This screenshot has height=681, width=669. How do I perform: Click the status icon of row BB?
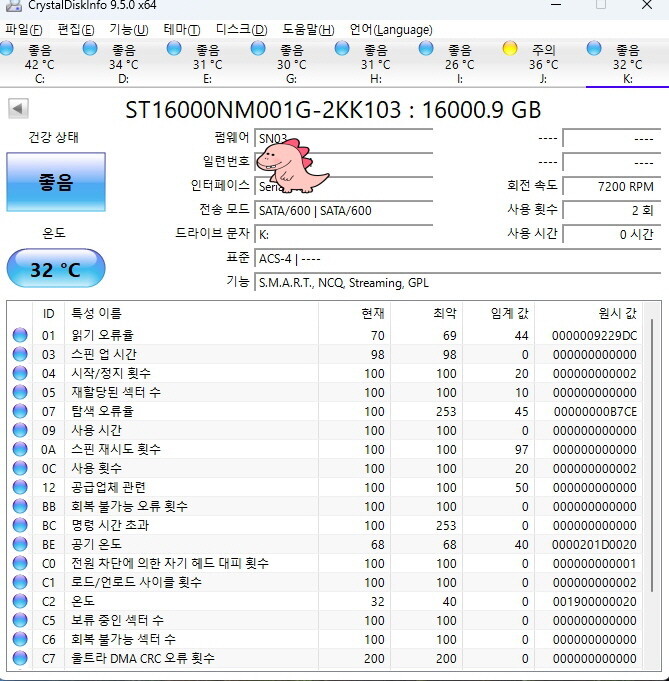pos(20,506)
